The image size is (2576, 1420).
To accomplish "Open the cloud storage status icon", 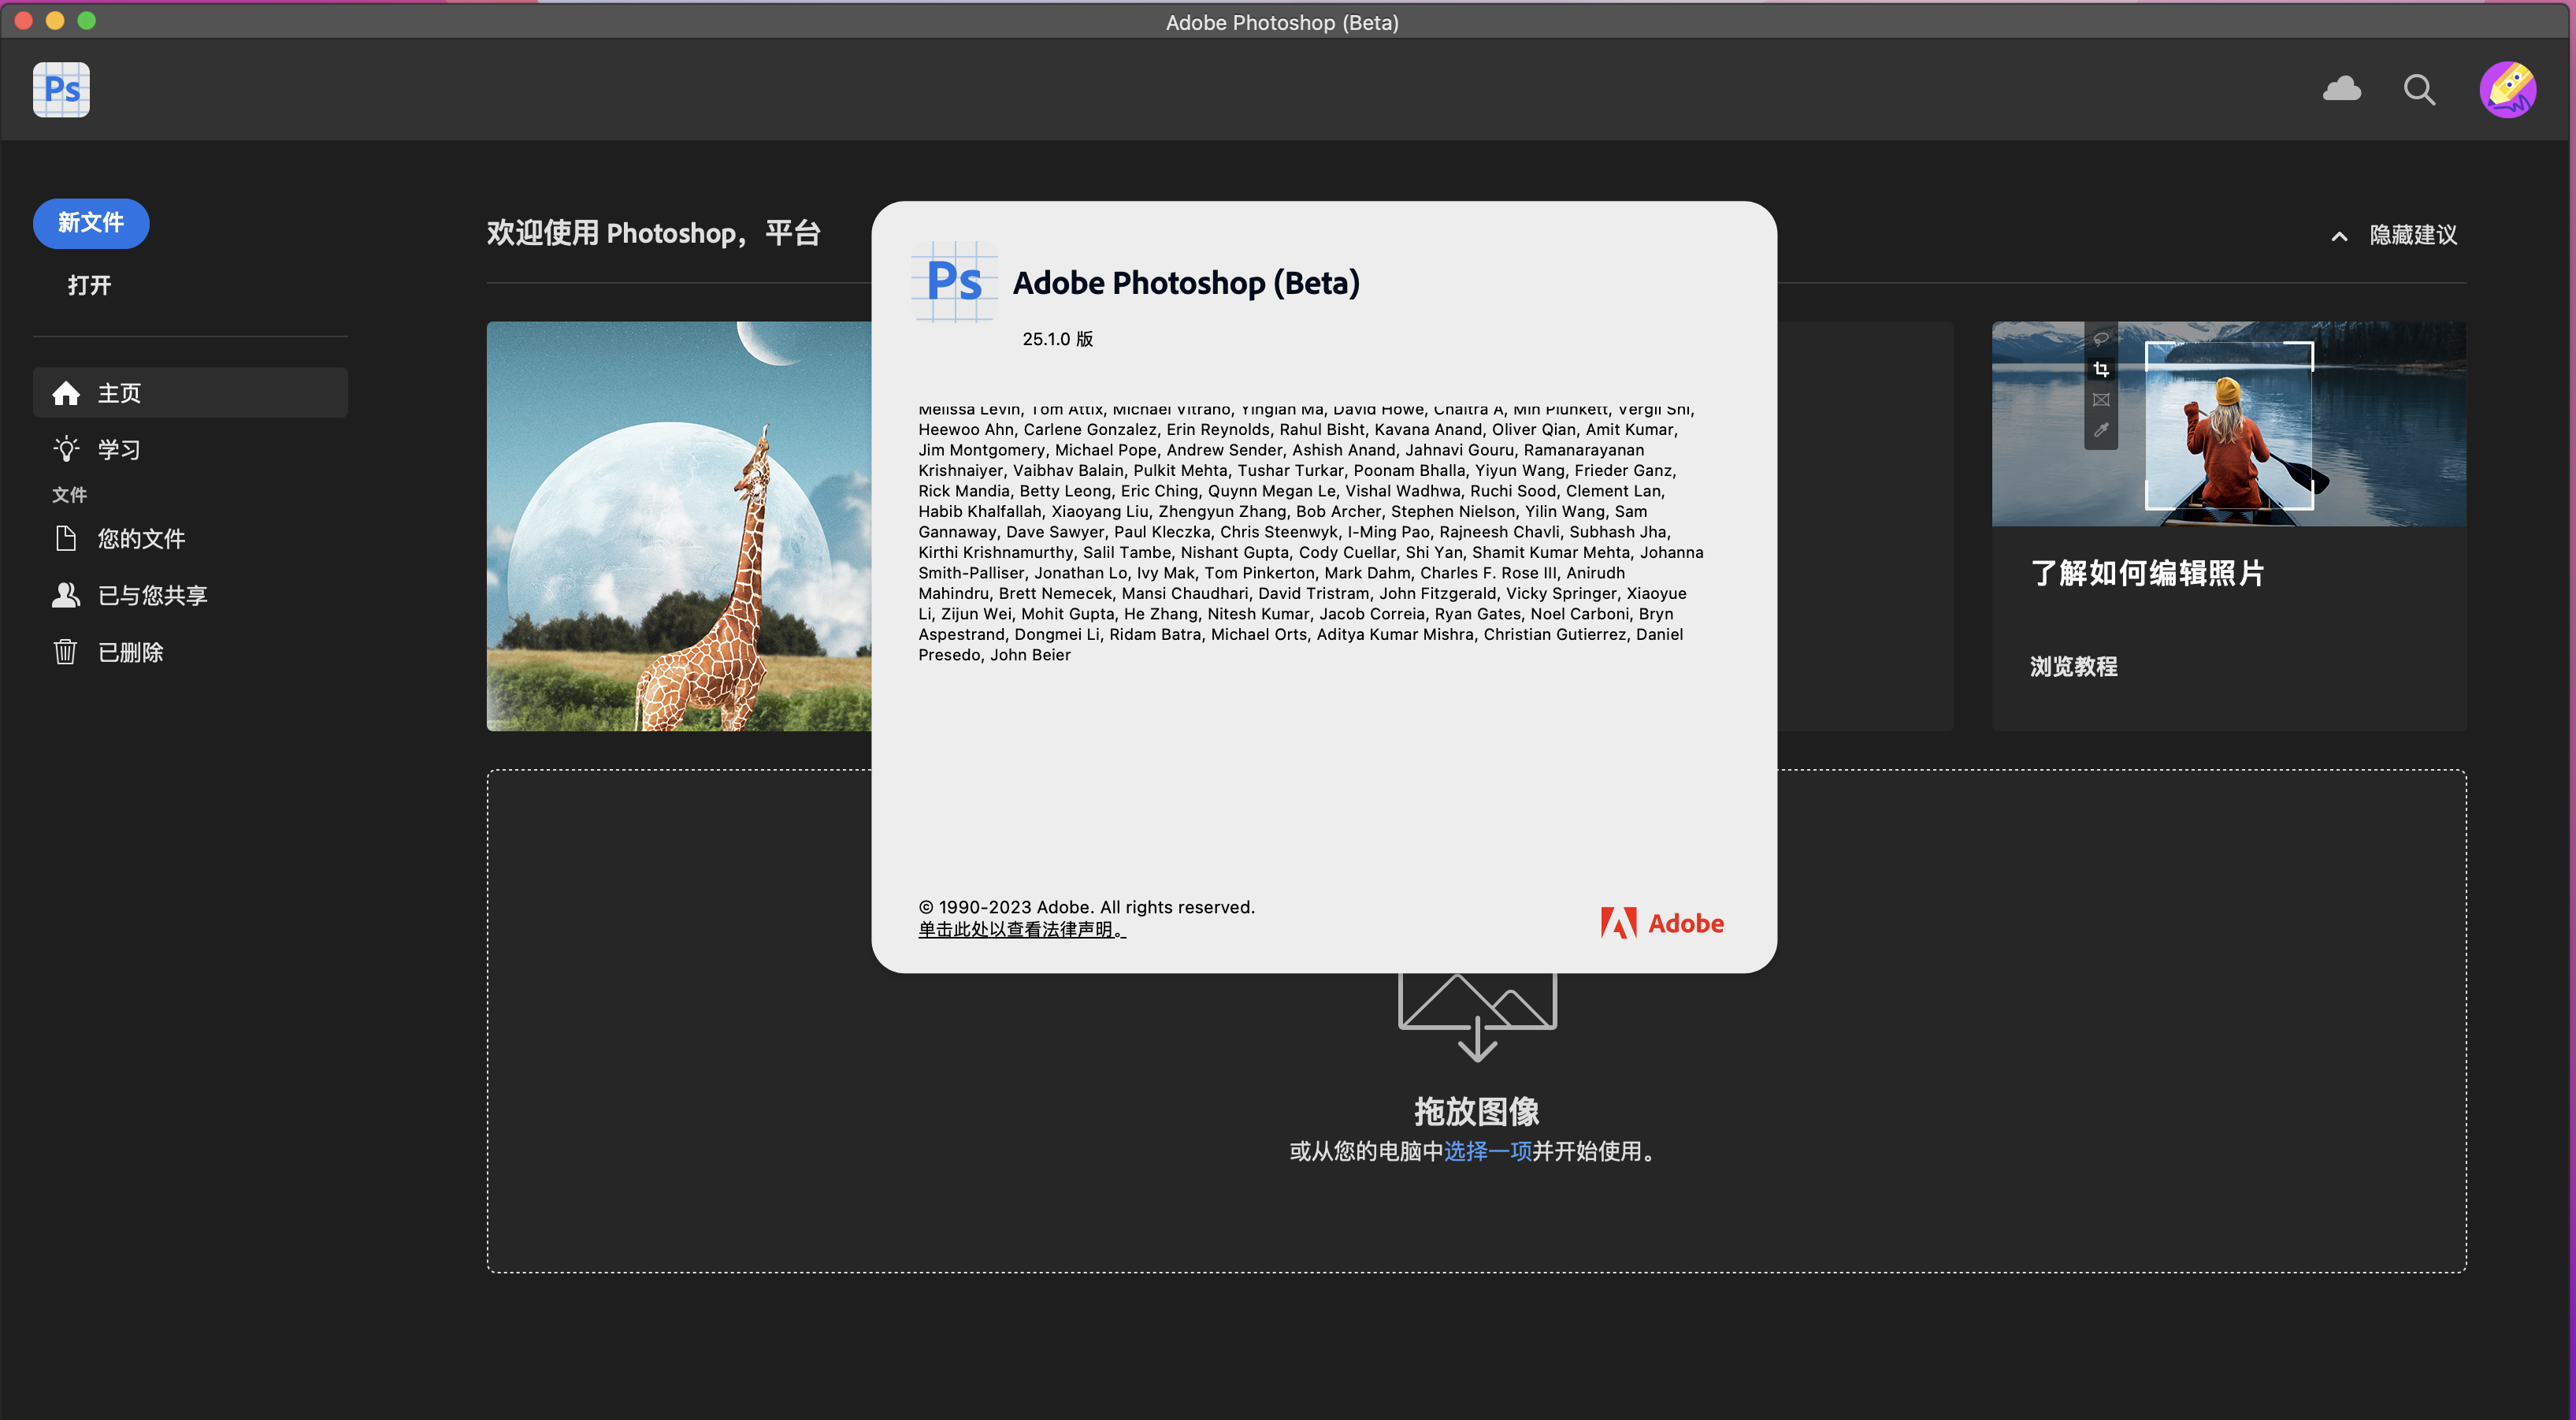I will coord(2341,89).
